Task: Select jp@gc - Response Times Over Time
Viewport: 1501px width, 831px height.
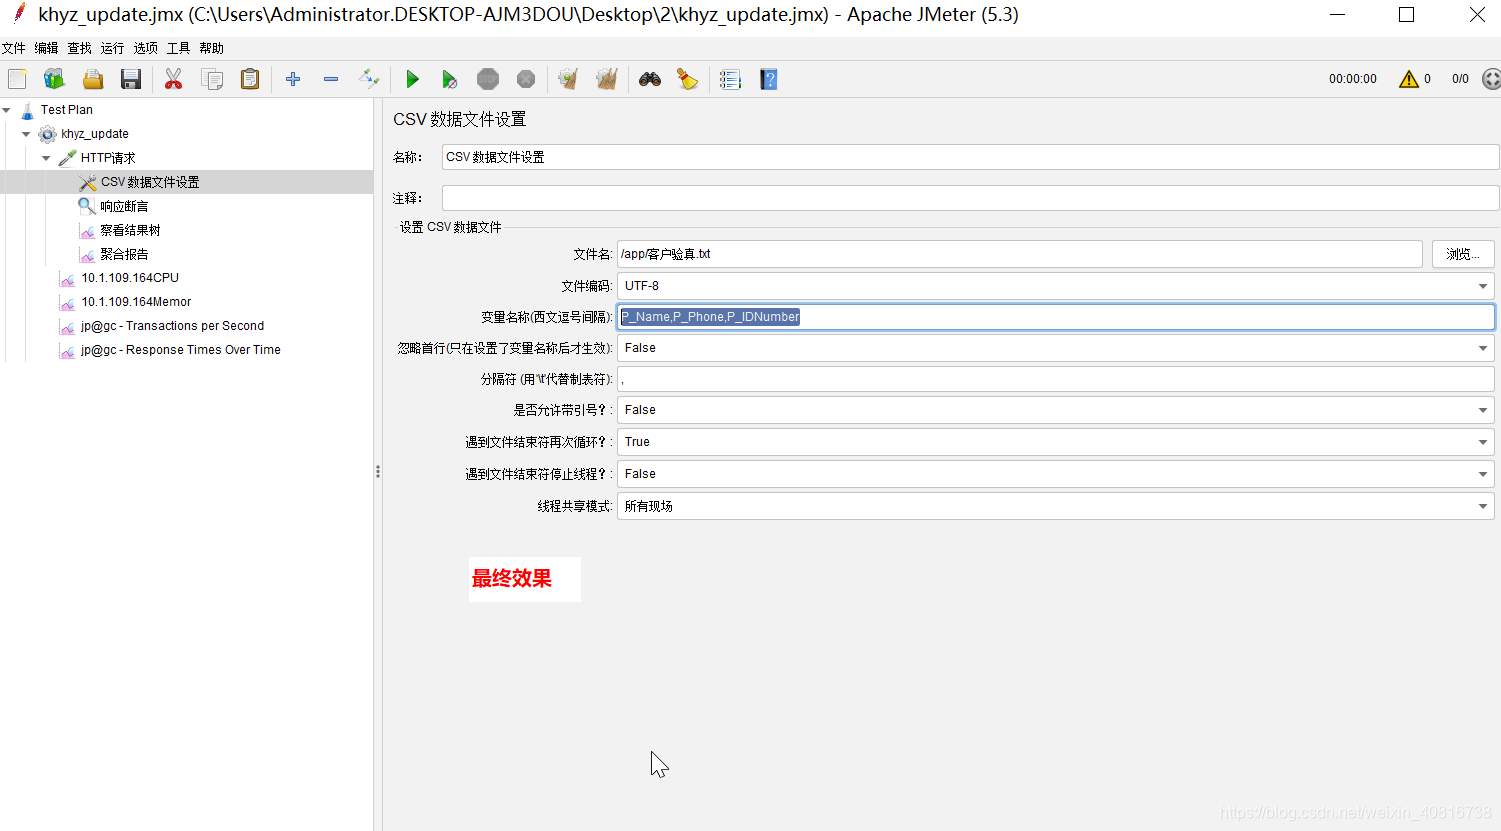Action: 180,350
